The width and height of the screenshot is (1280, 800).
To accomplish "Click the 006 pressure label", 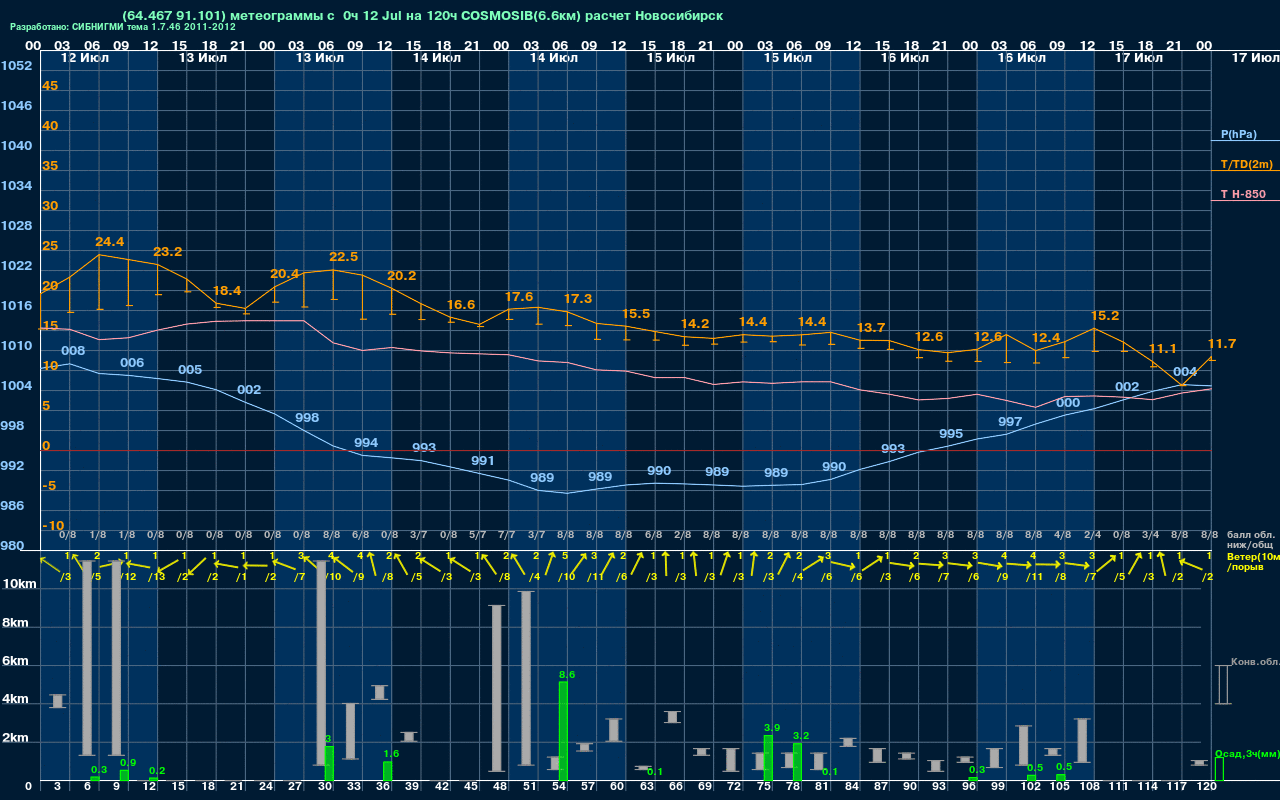I will point(132,363).
